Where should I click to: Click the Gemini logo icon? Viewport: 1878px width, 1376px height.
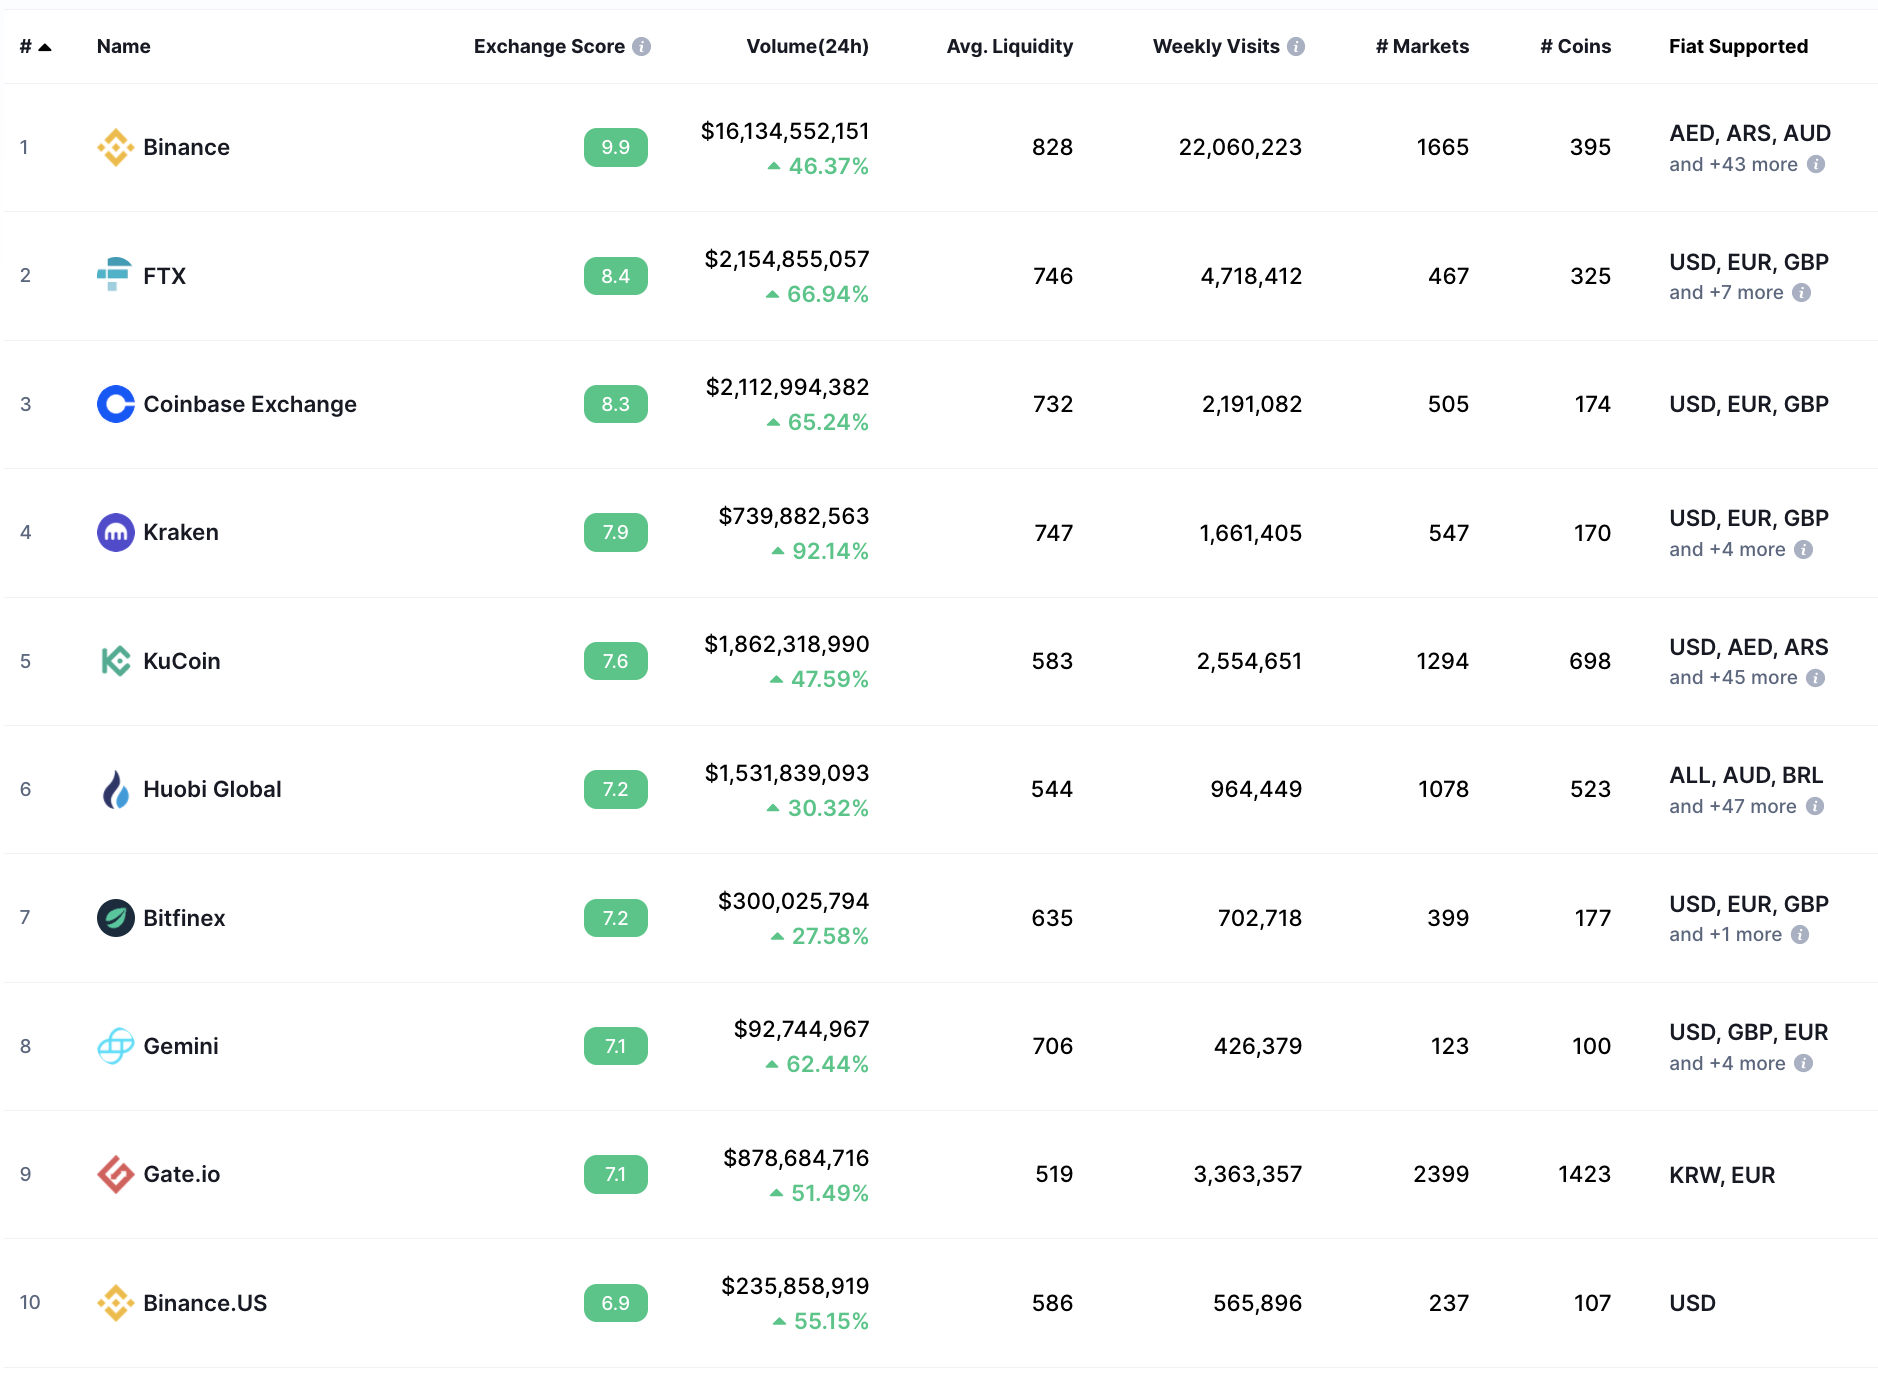pyautogui.click(x=116, y=1046)
